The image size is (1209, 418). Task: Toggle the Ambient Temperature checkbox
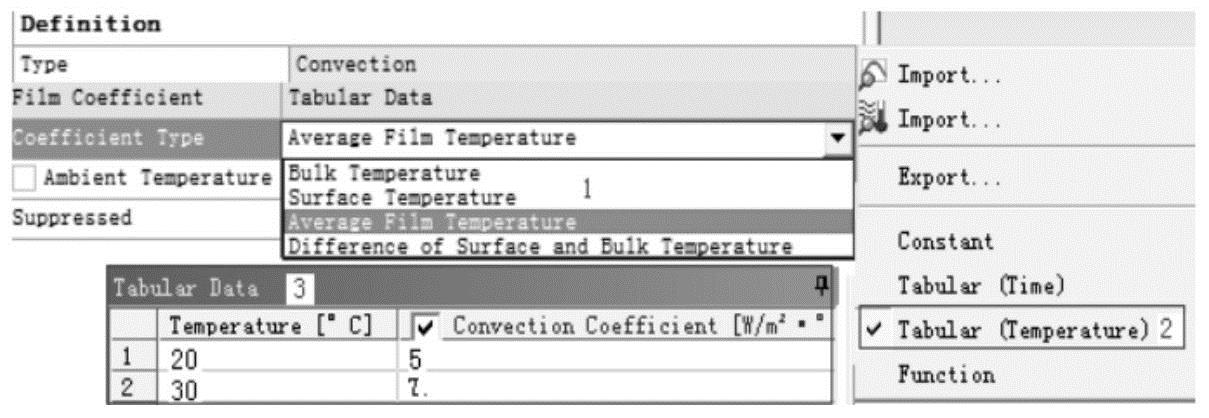click(x=26, y=179)
